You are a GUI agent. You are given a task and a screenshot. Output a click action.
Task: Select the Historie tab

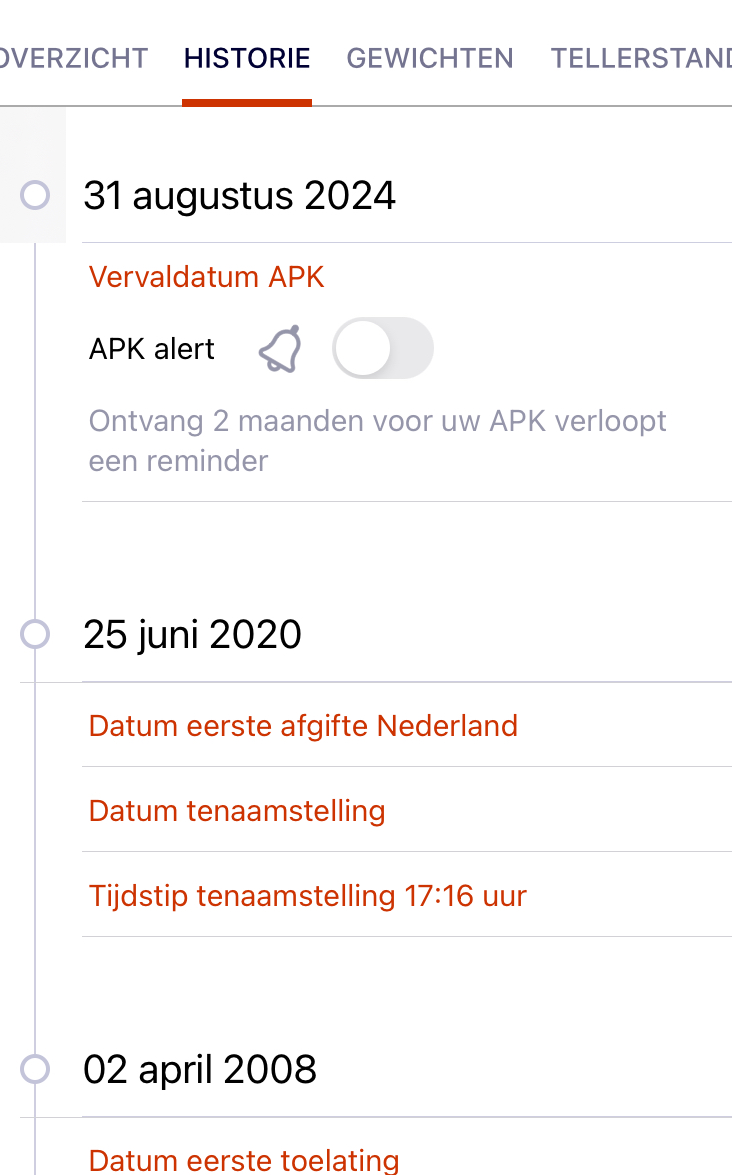coord(247,58)
